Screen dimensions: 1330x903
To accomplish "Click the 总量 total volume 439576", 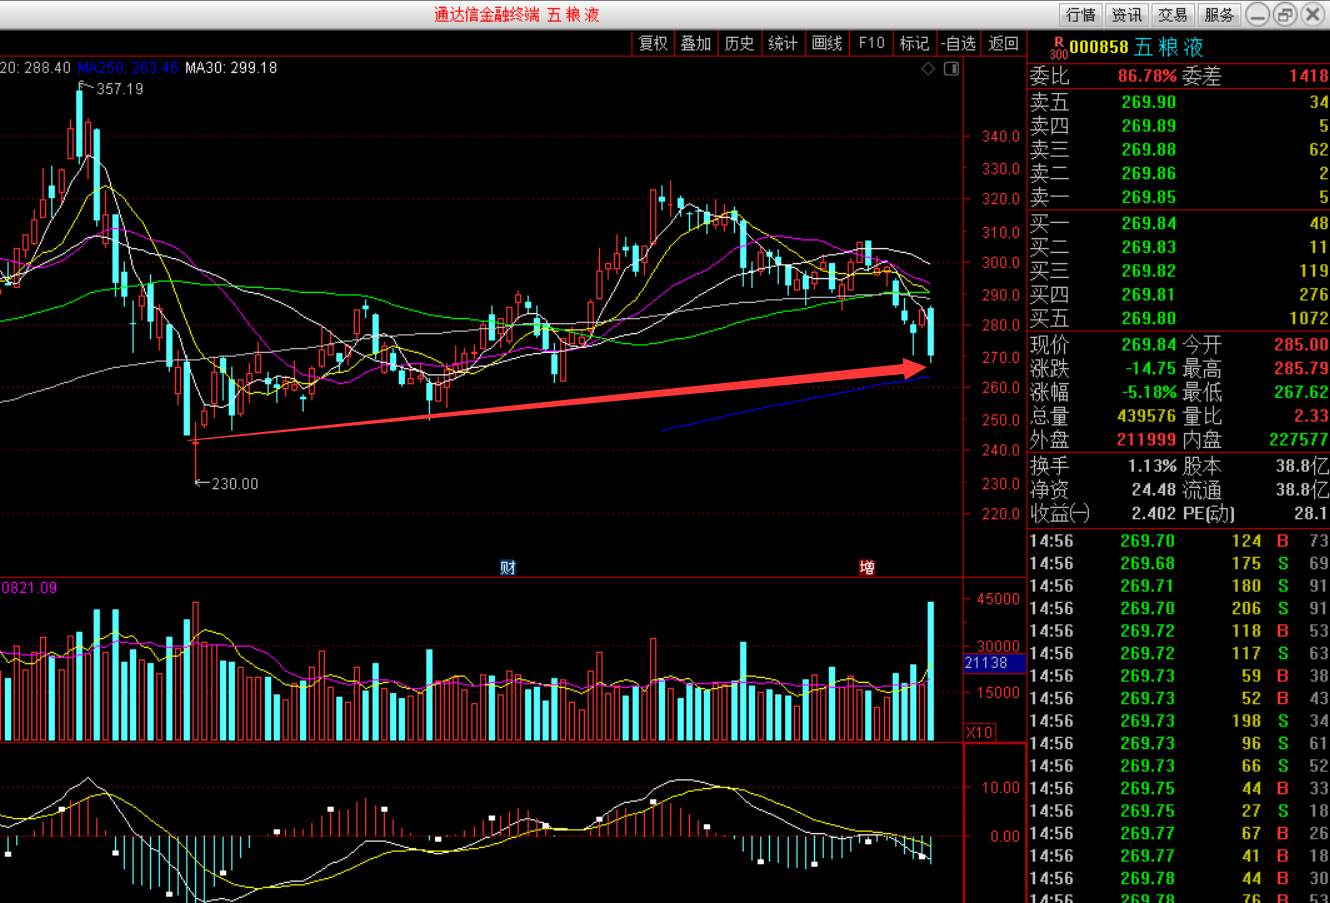I will point(1147,416).
